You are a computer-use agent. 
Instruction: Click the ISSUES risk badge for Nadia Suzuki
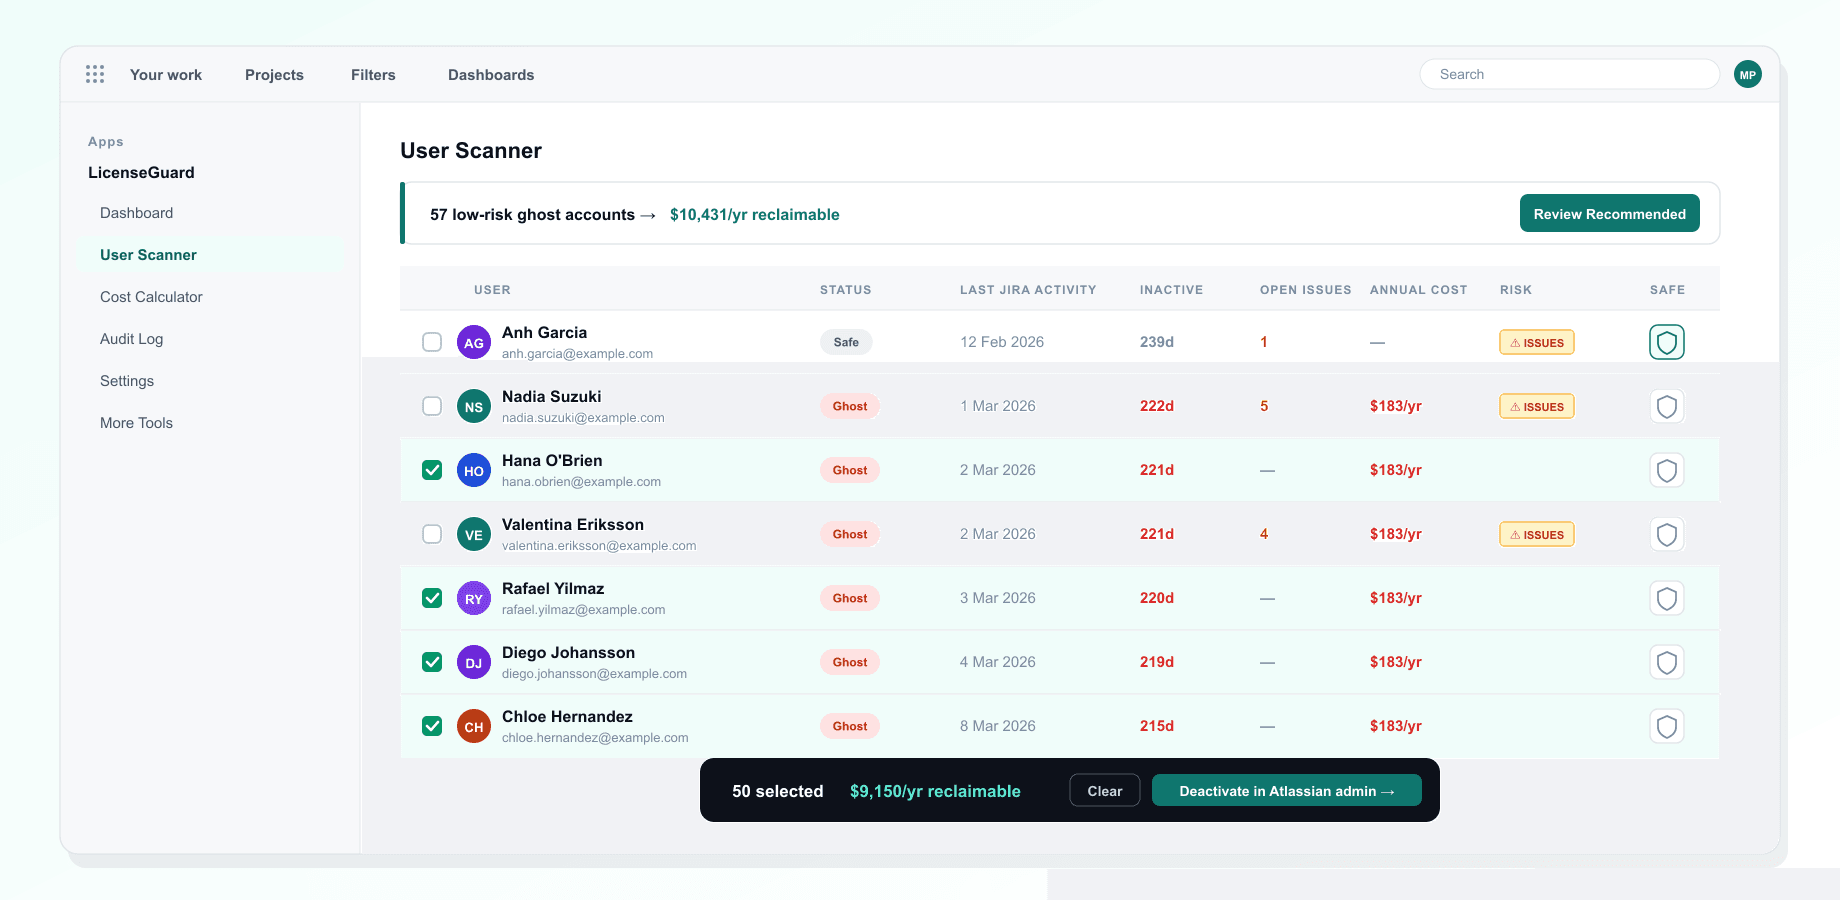click(x=1537, y=406)
